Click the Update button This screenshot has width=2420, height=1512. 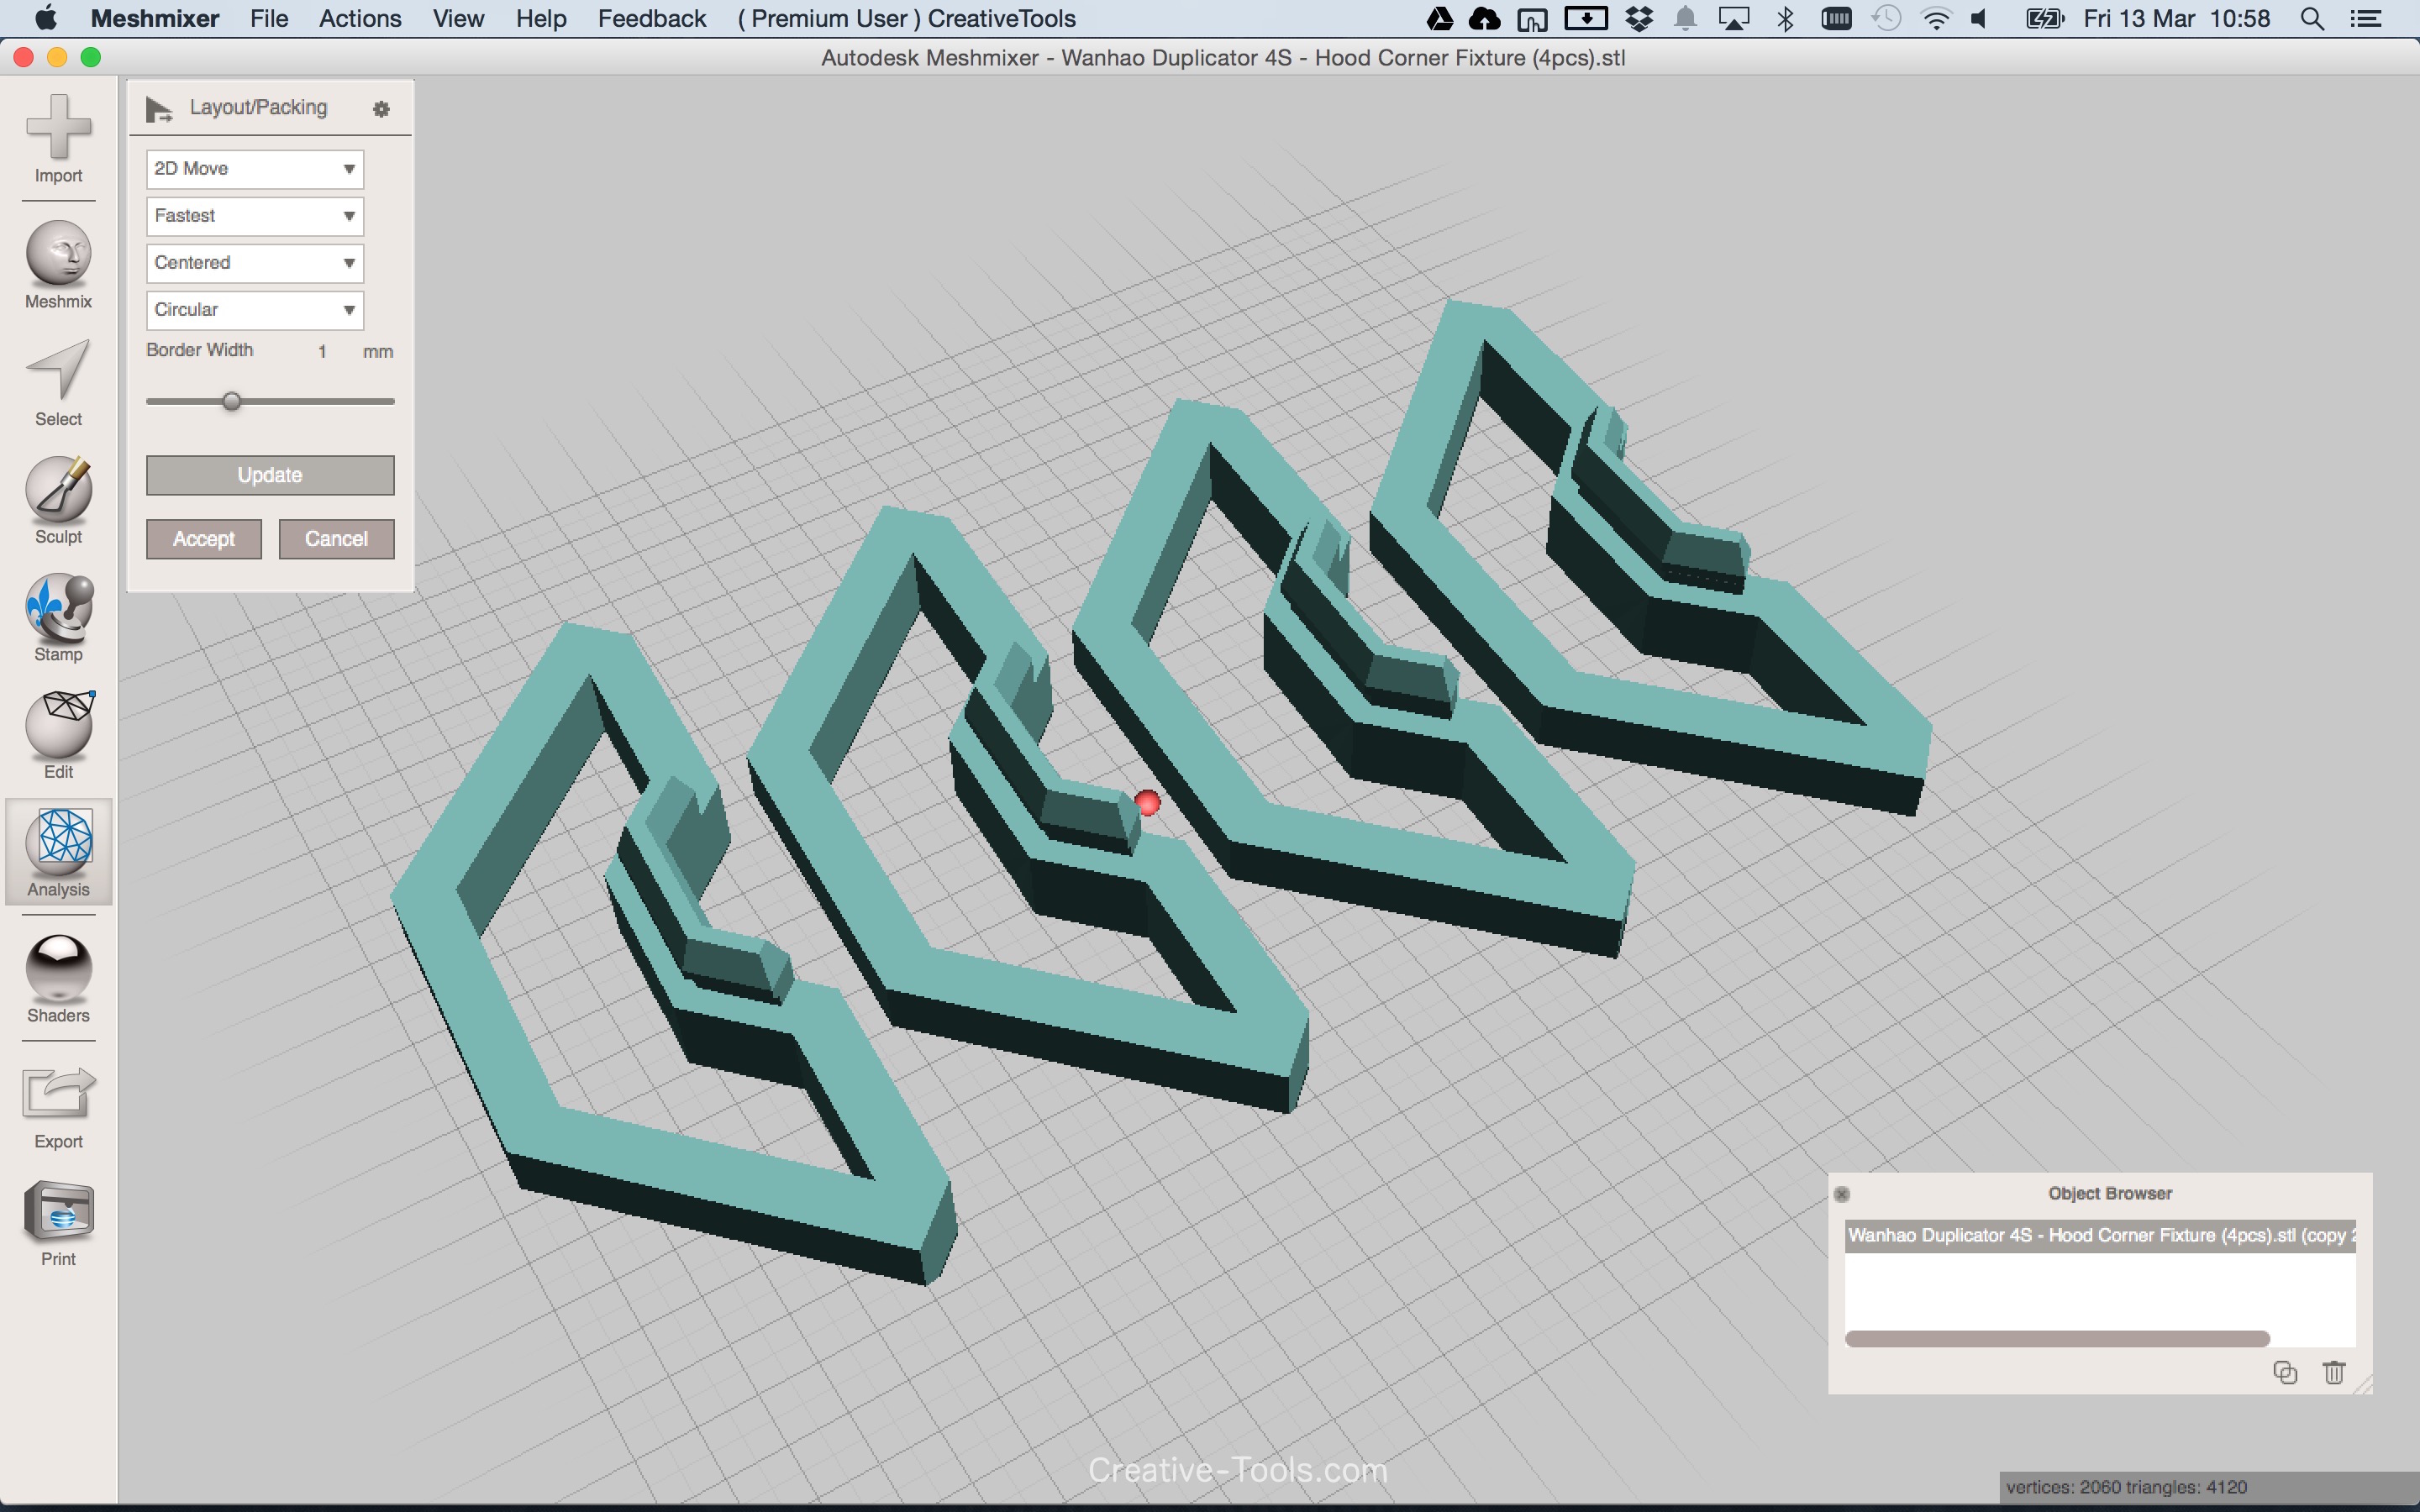[270, 475]
